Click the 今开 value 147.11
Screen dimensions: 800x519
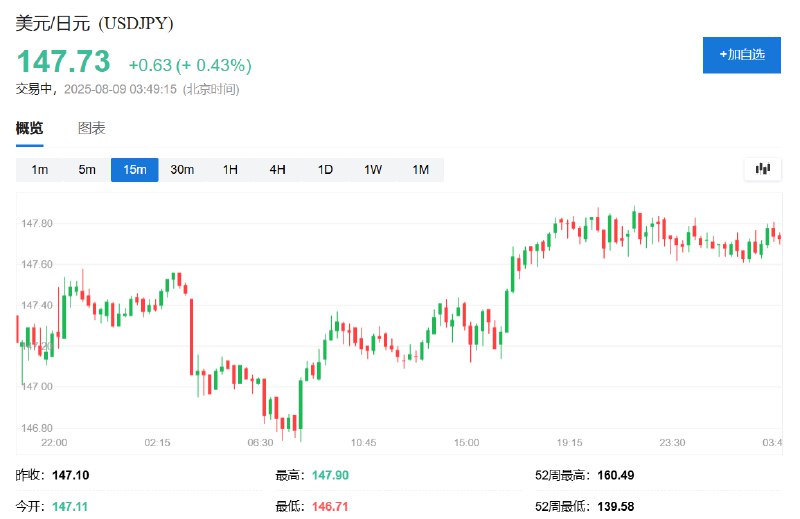70,507
